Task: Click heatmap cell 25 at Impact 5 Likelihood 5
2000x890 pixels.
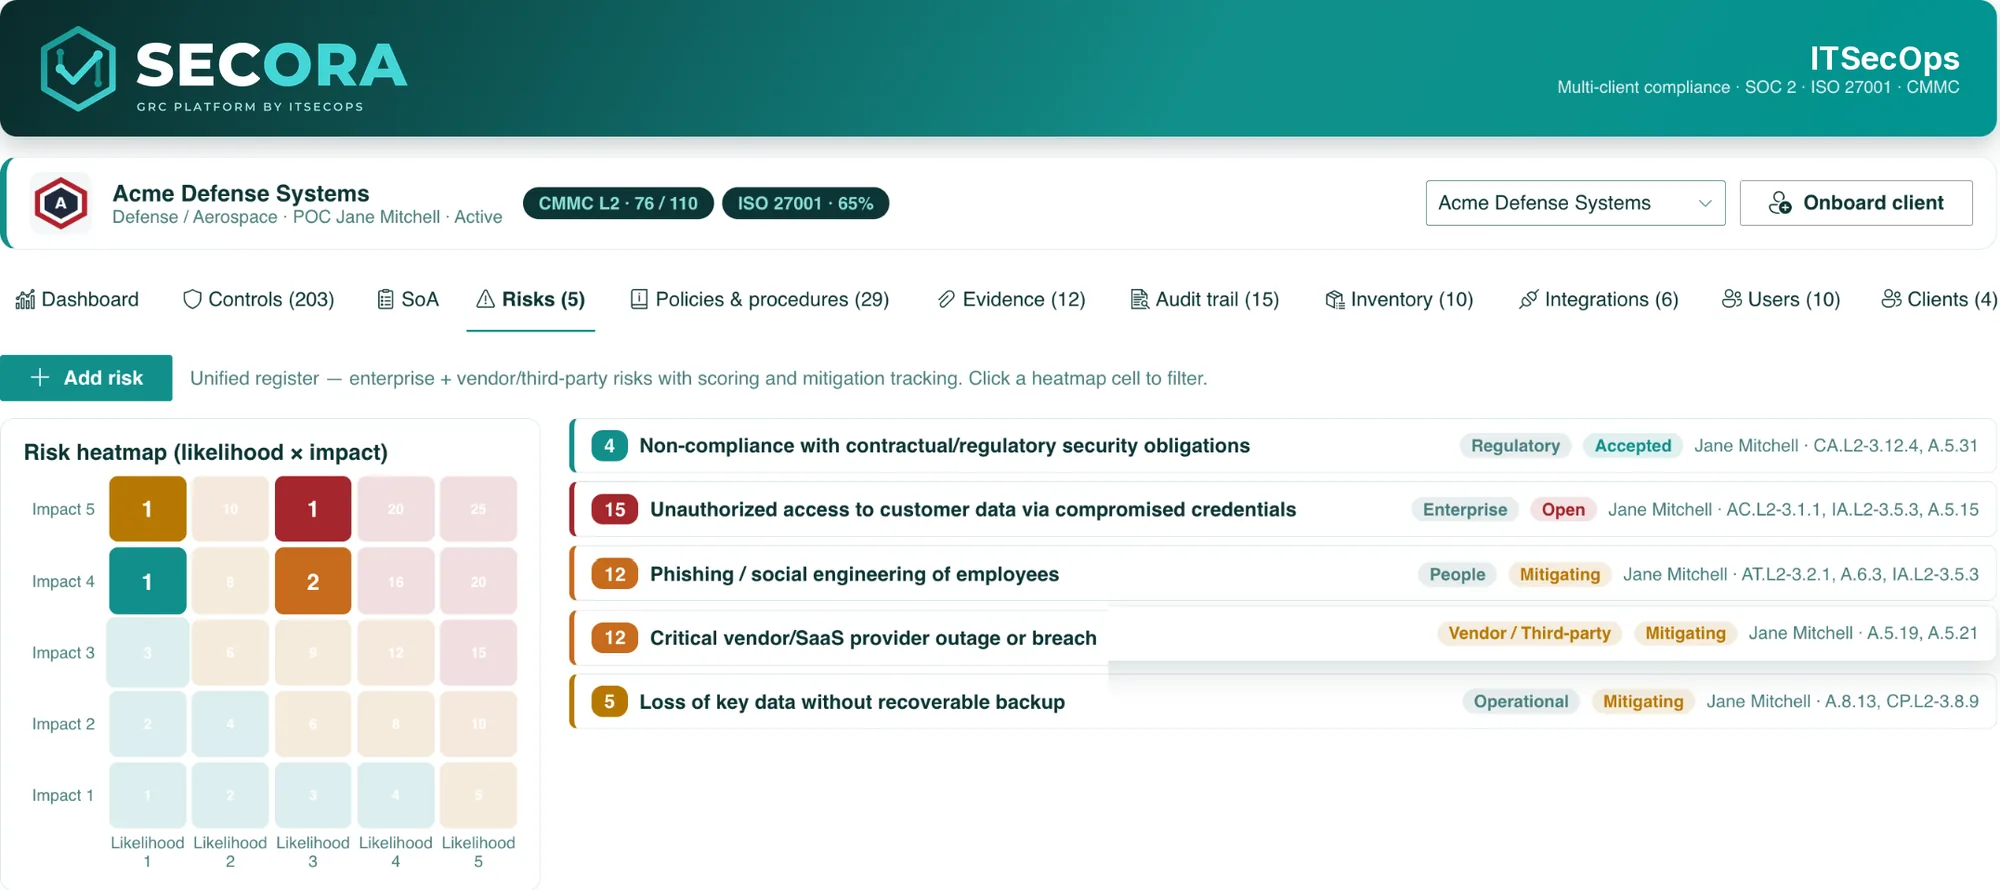Action: coord(478,509)
